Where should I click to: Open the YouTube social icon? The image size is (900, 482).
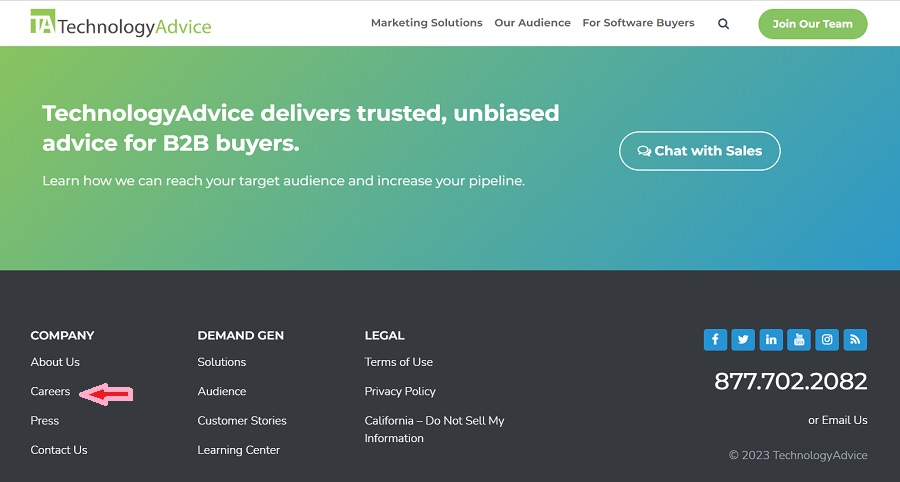coord(799,340)
